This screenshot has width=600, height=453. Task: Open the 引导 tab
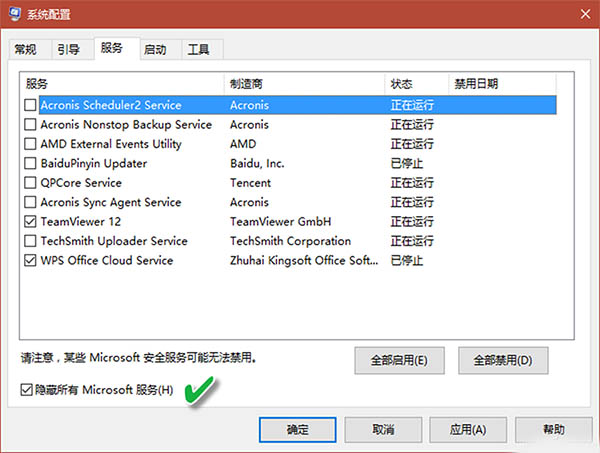(x=68, y=49)
